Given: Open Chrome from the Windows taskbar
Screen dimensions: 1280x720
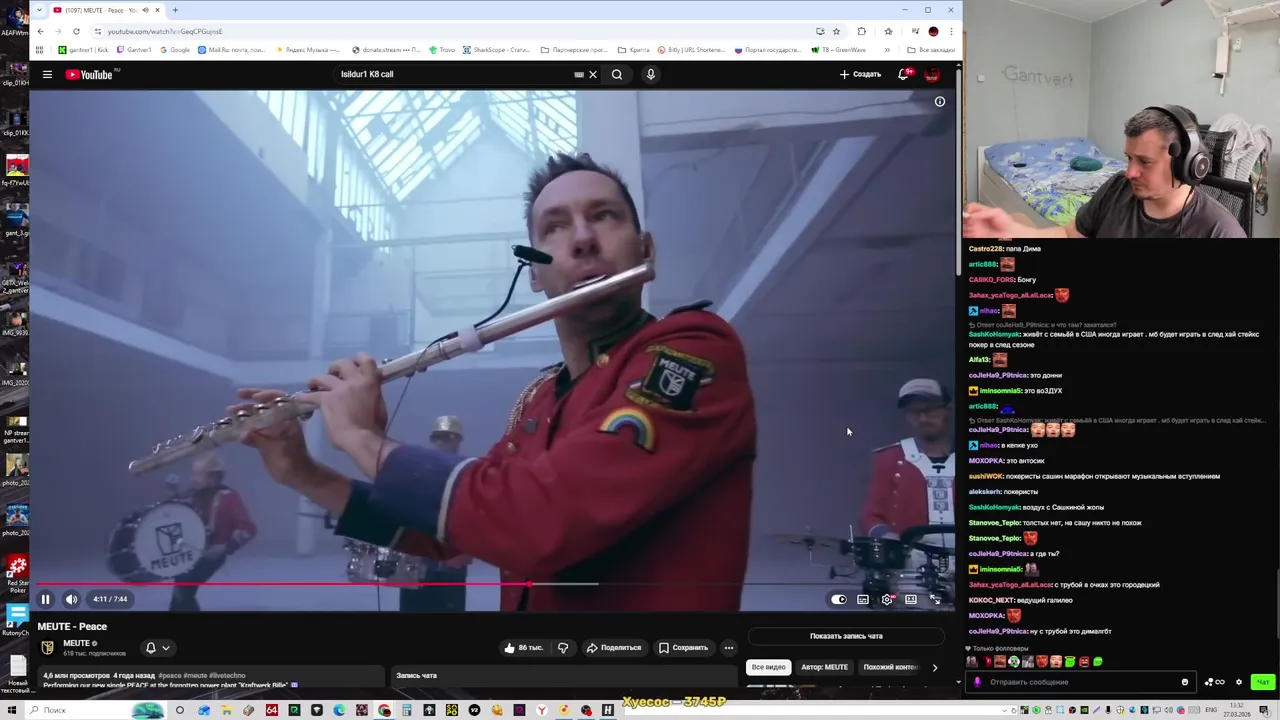Looking at the screenshot, I should click(384, 710).
